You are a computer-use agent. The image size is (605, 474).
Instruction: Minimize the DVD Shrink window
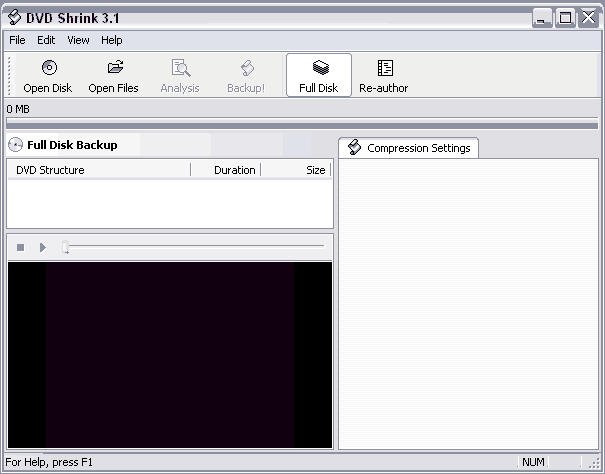click(x=542, y=18)
